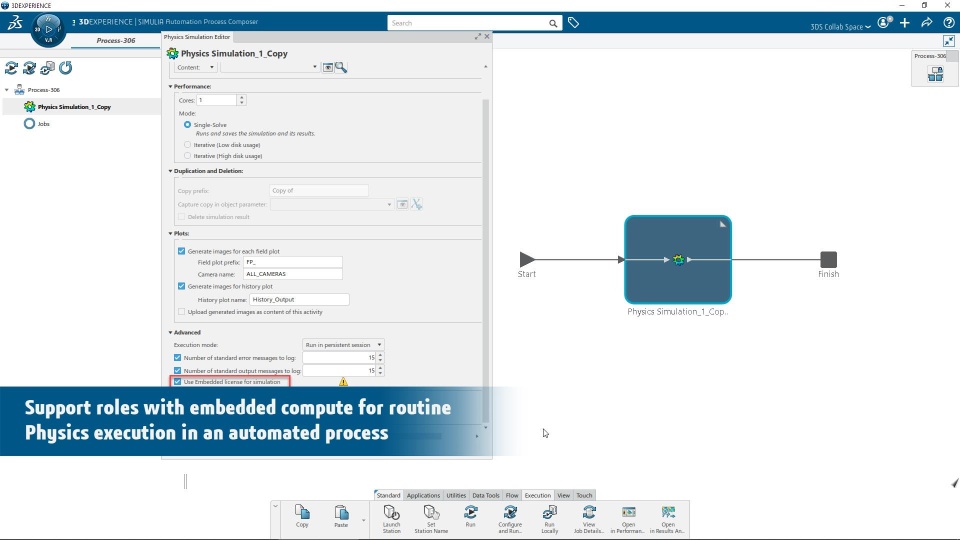Click the Copy icon in action bar

click(302, 512)
